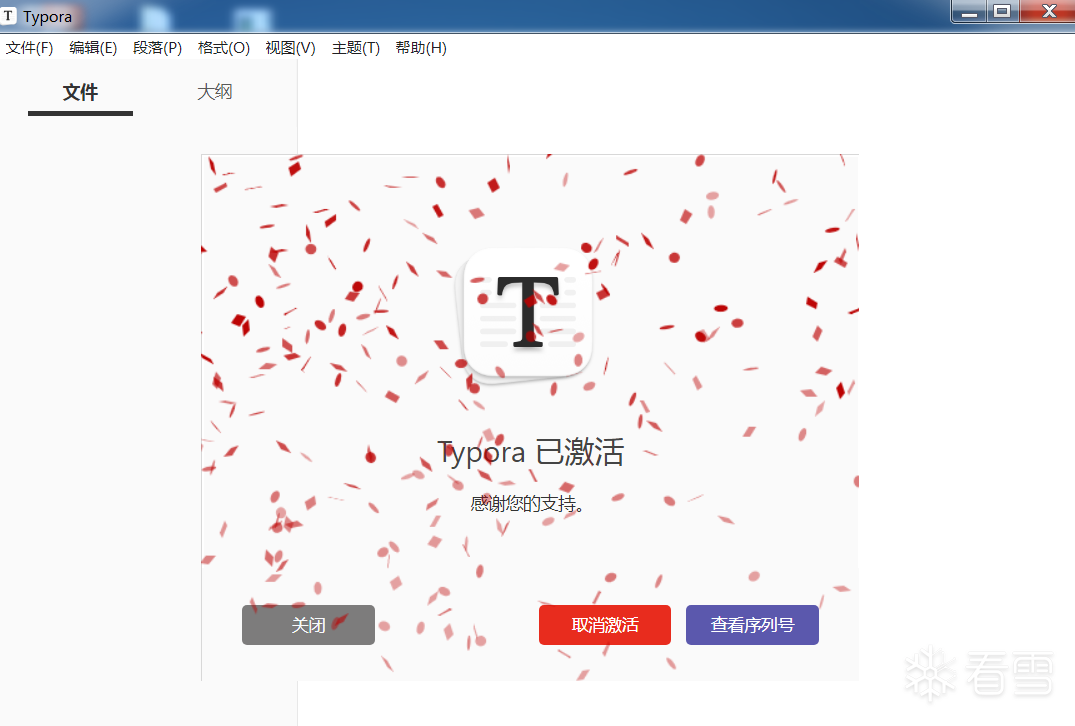Click the gray 关闭 button
Image resolution: width=1075 pixels, height=726 pixels.
(309, 625)
